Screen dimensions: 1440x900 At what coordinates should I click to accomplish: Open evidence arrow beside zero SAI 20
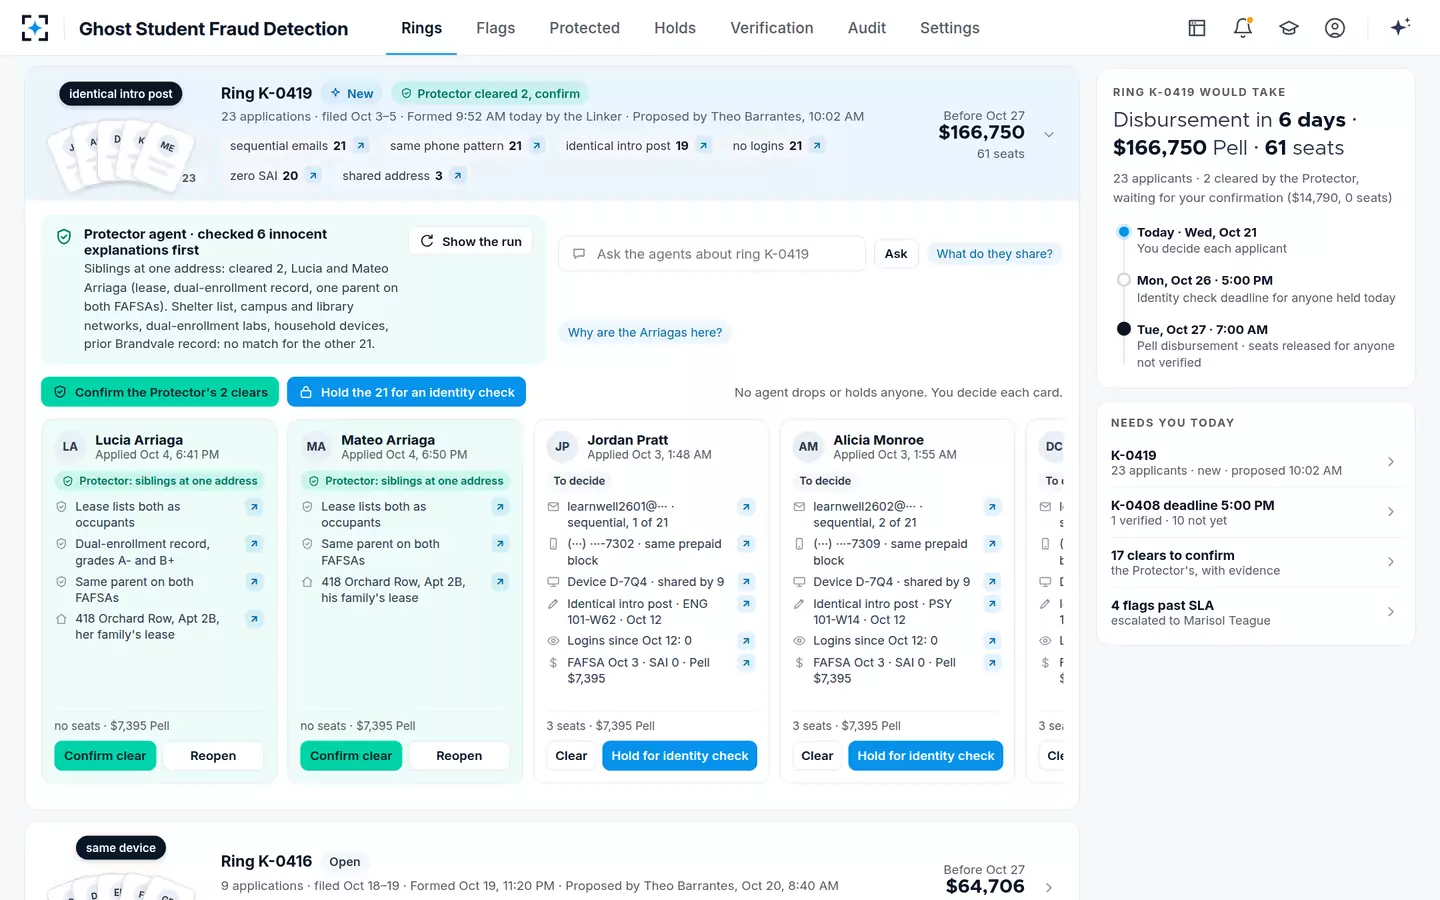pyautogui.click(x=313, y=176)
